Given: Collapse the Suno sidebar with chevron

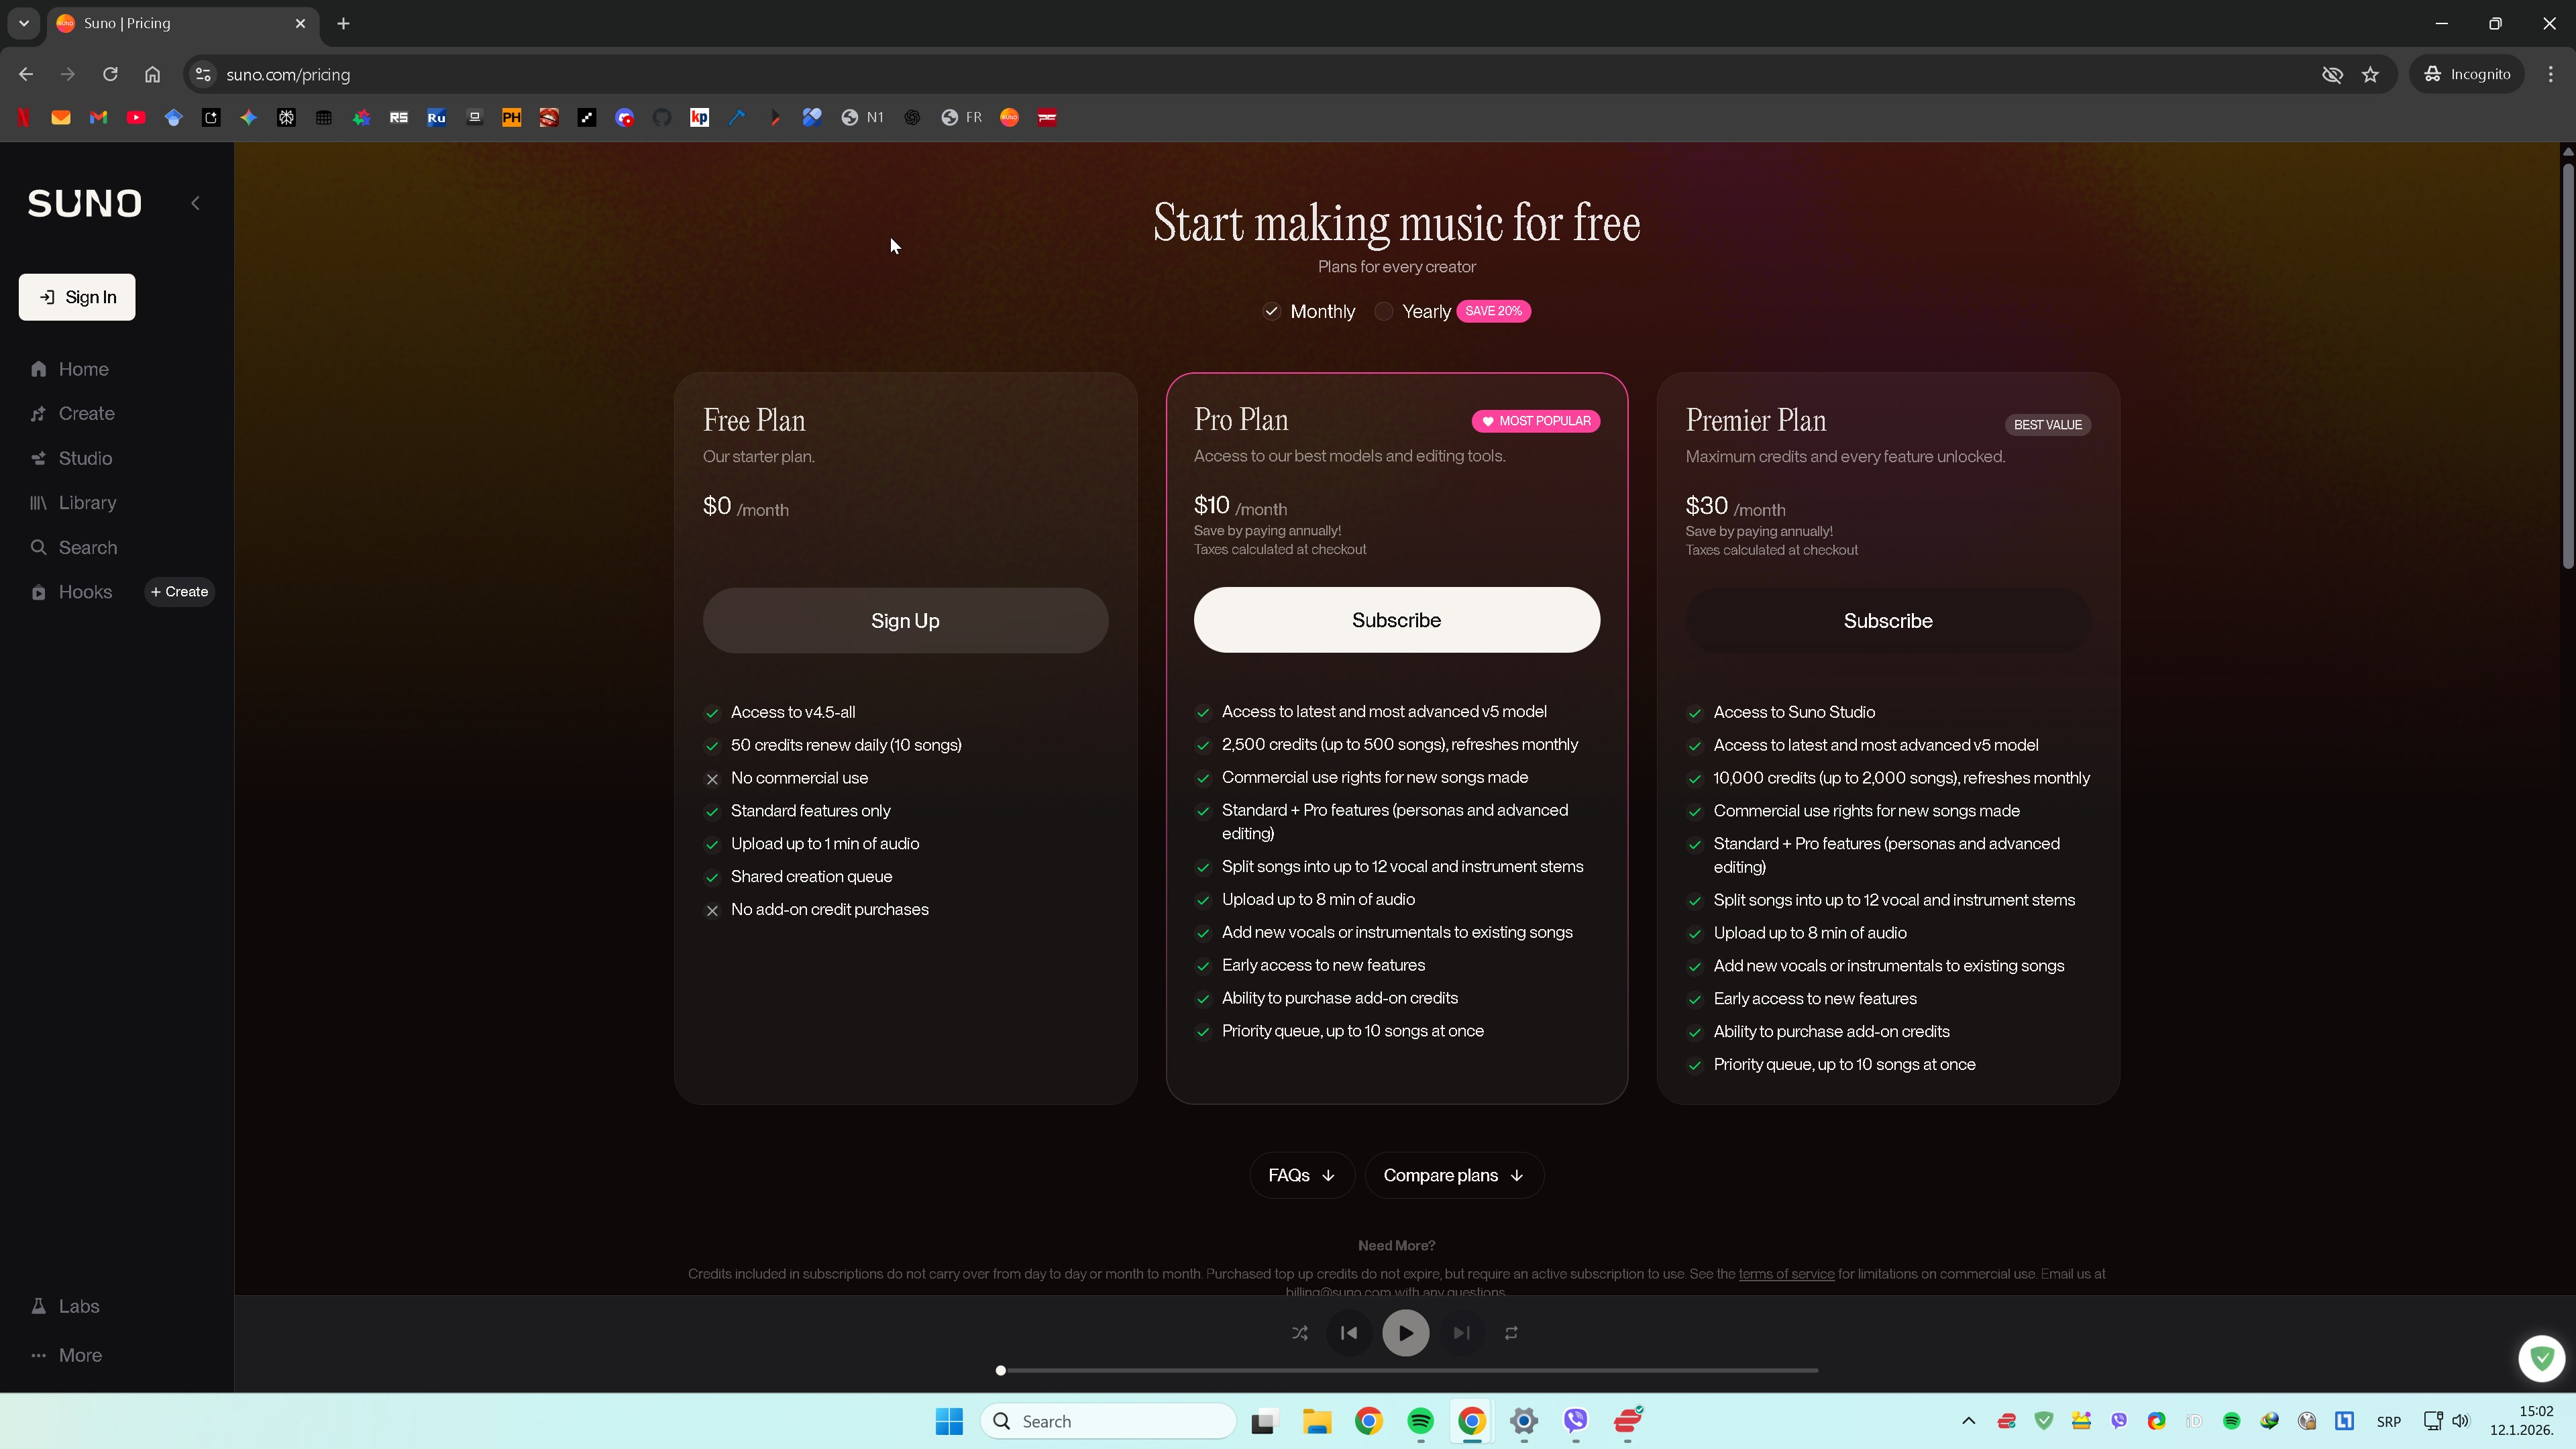Looking at the screenshot, I should 196,203.
